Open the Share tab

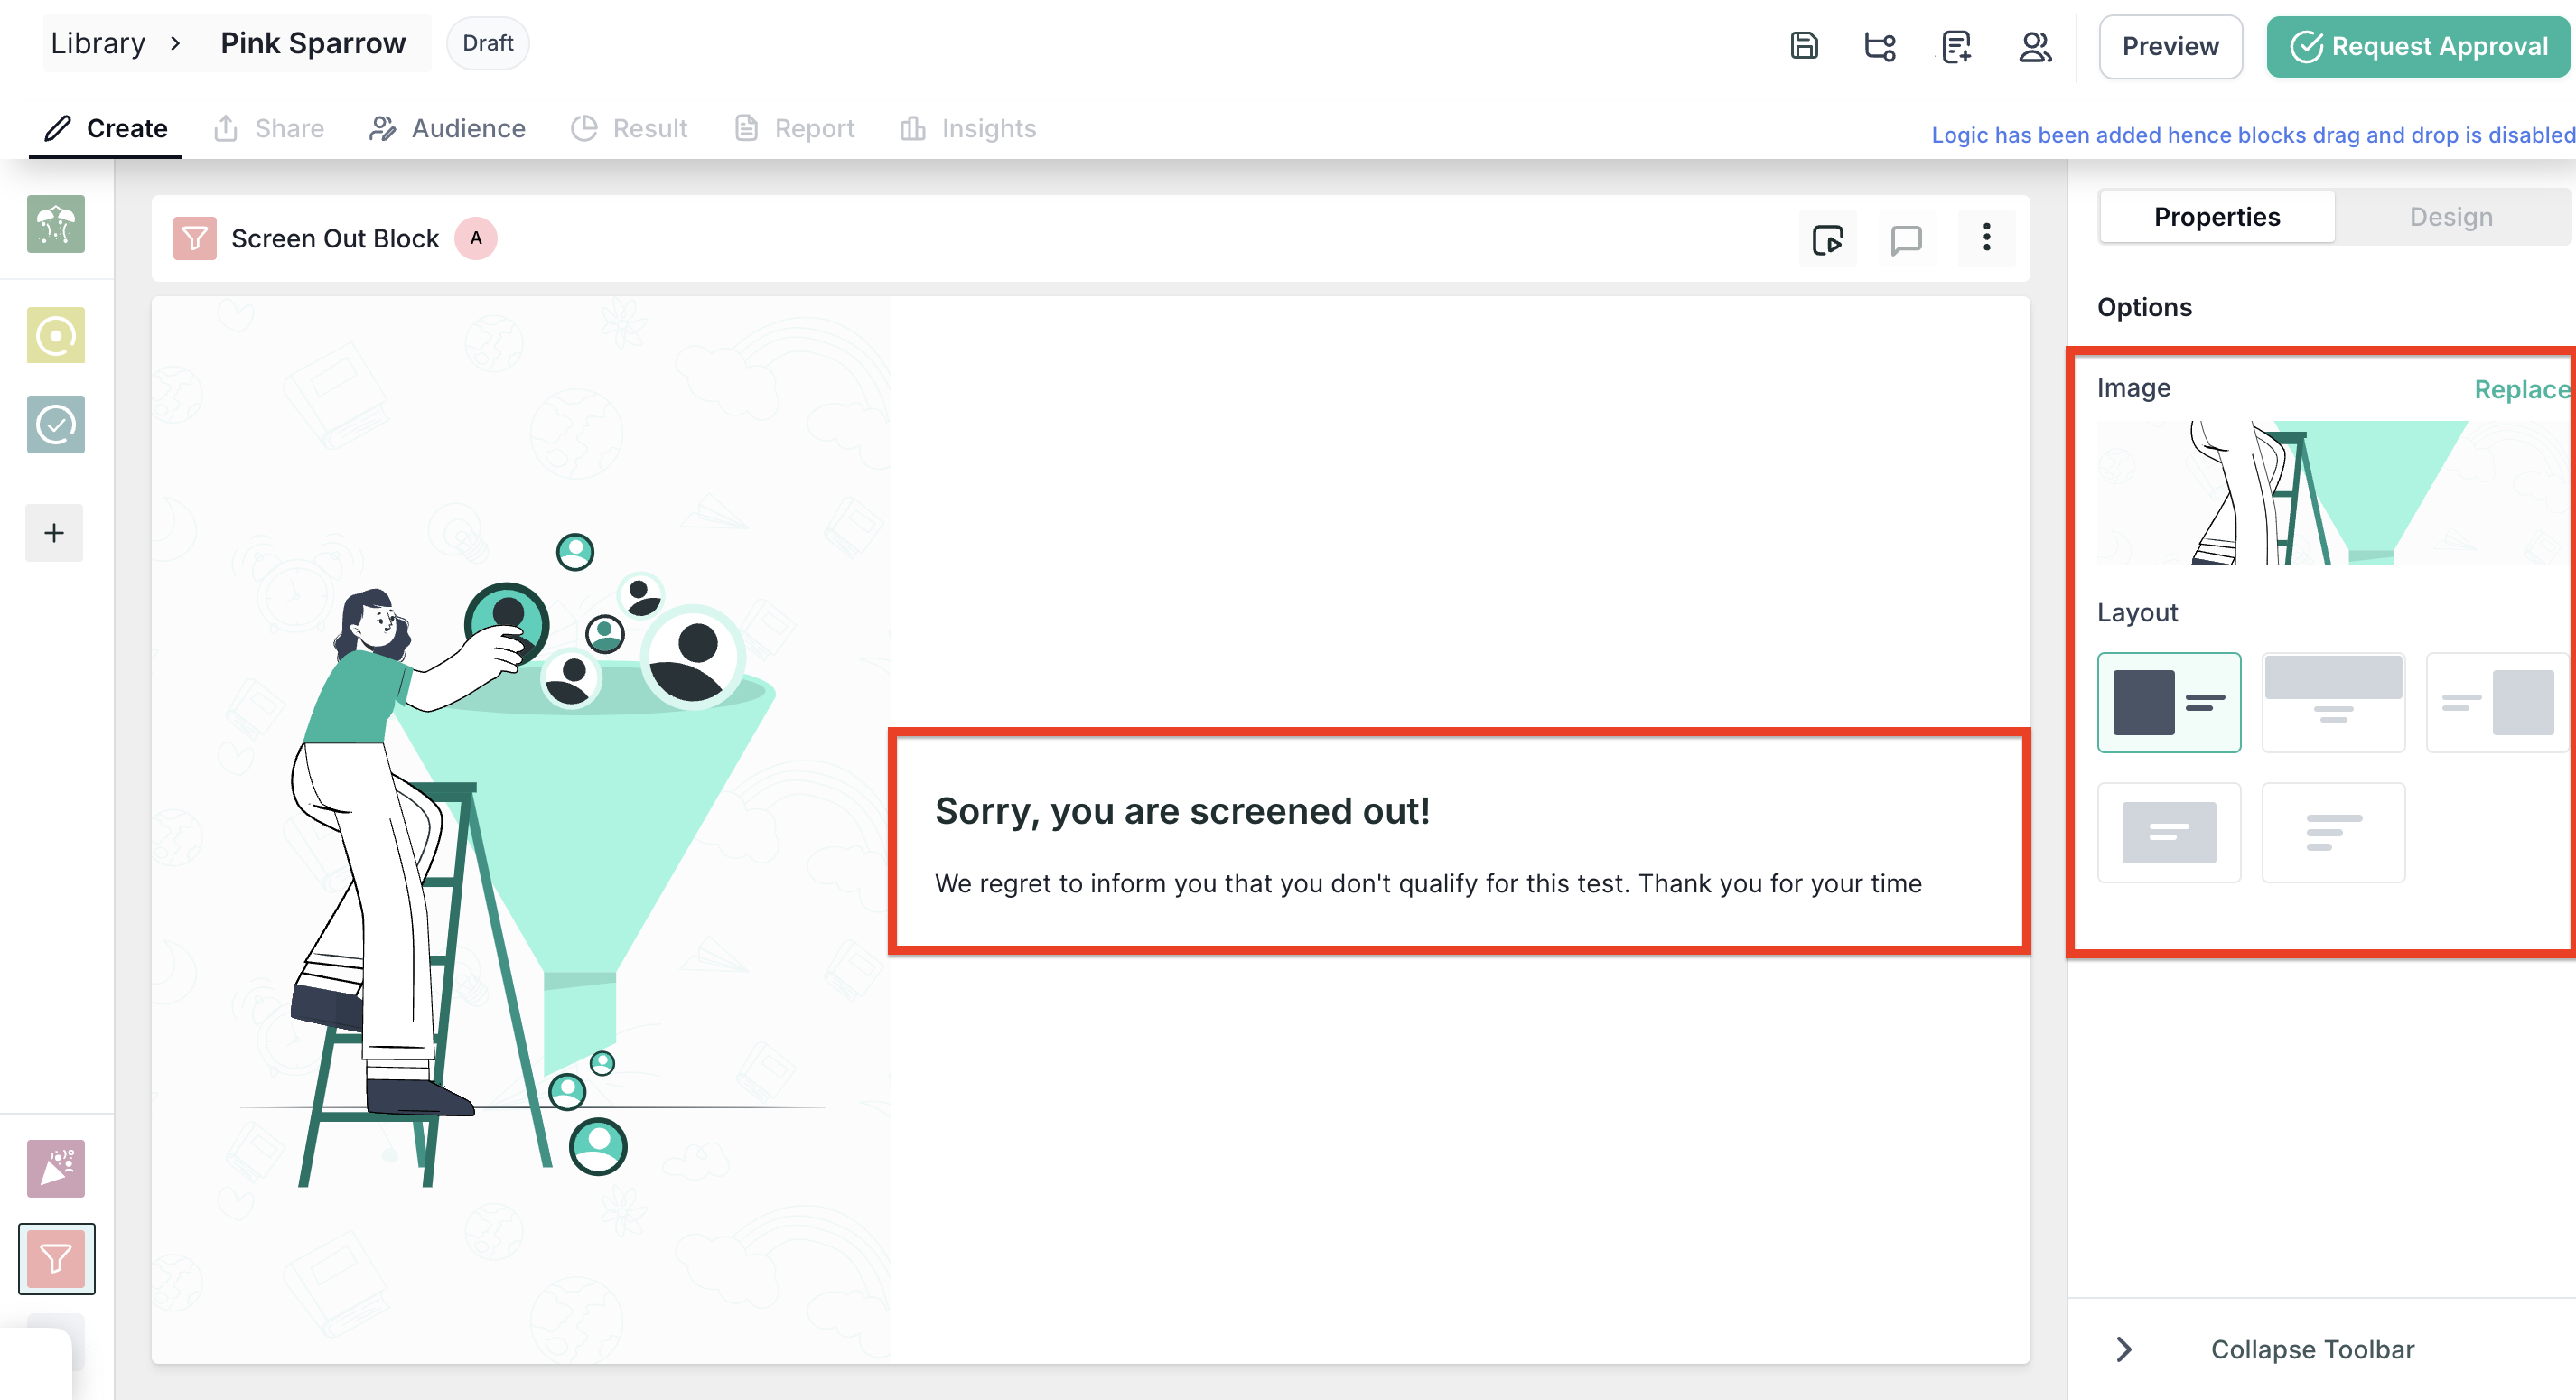[x=269, y=128]
